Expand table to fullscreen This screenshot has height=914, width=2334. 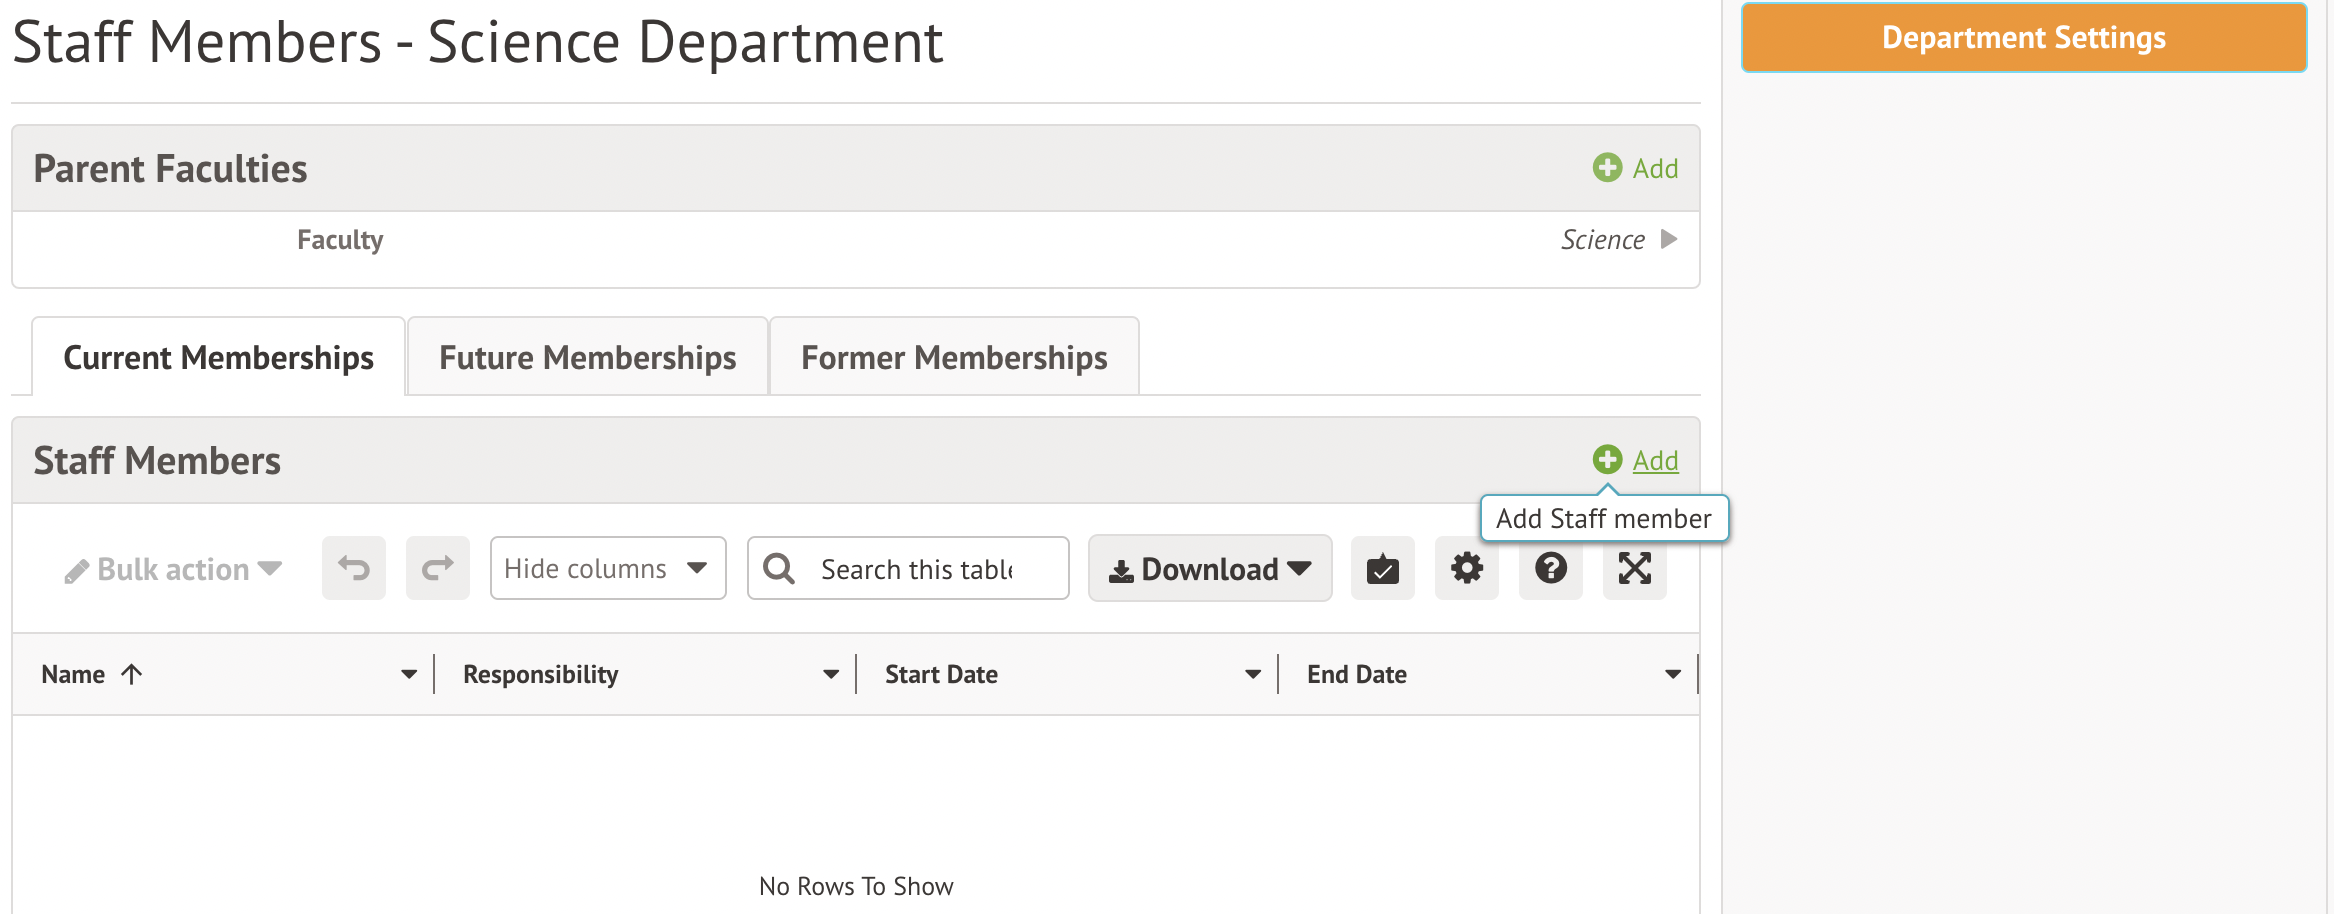pos(1634,568)
